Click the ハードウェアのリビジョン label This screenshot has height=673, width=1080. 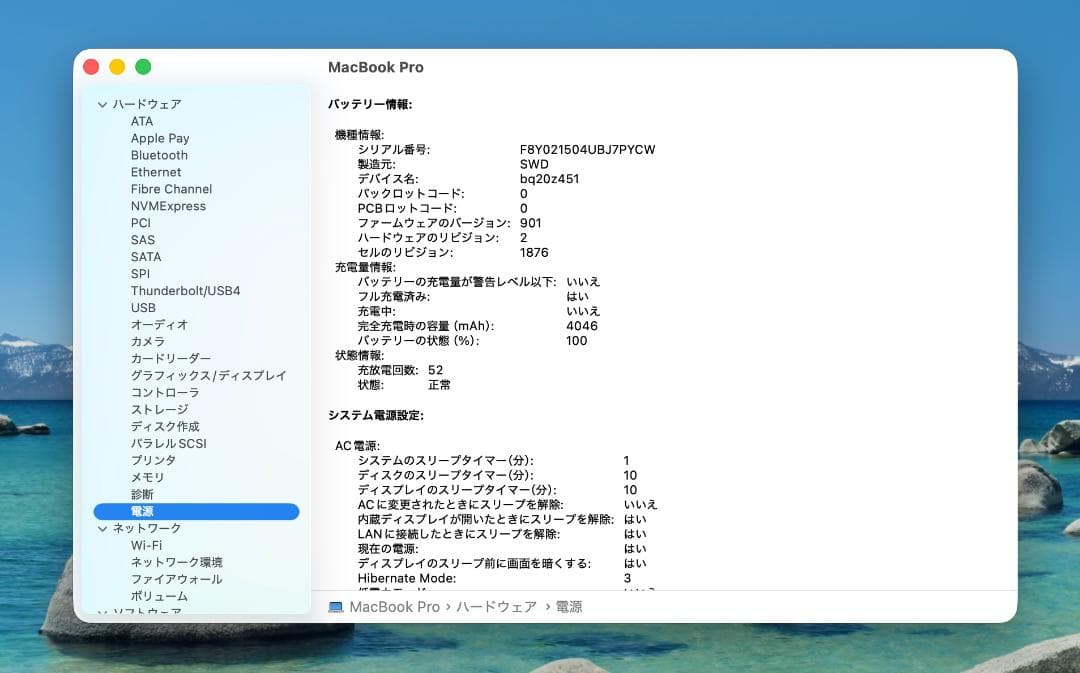pyautogui.click(x=428, y=238)
